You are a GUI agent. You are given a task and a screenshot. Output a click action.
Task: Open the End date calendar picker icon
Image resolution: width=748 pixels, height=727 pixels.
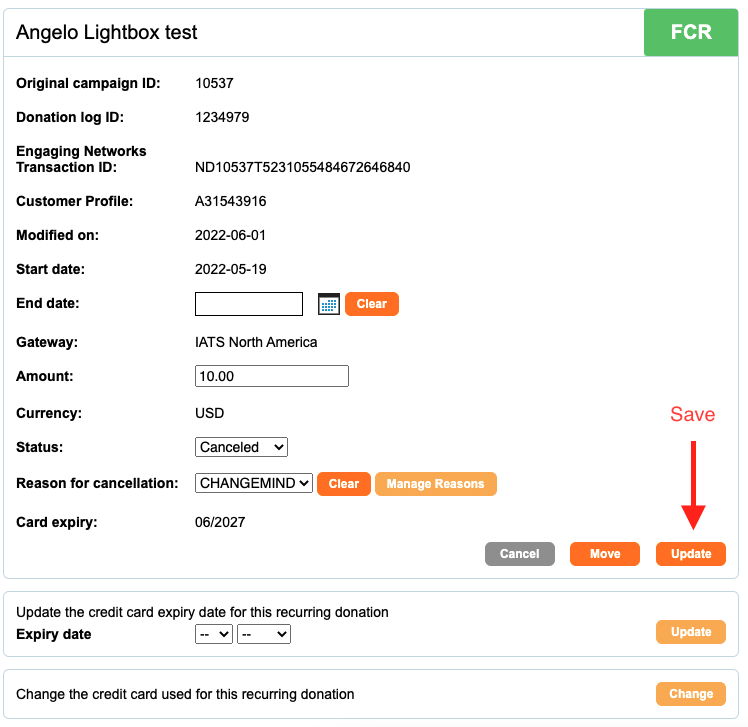pyautogui.click(x=329, y=304)
